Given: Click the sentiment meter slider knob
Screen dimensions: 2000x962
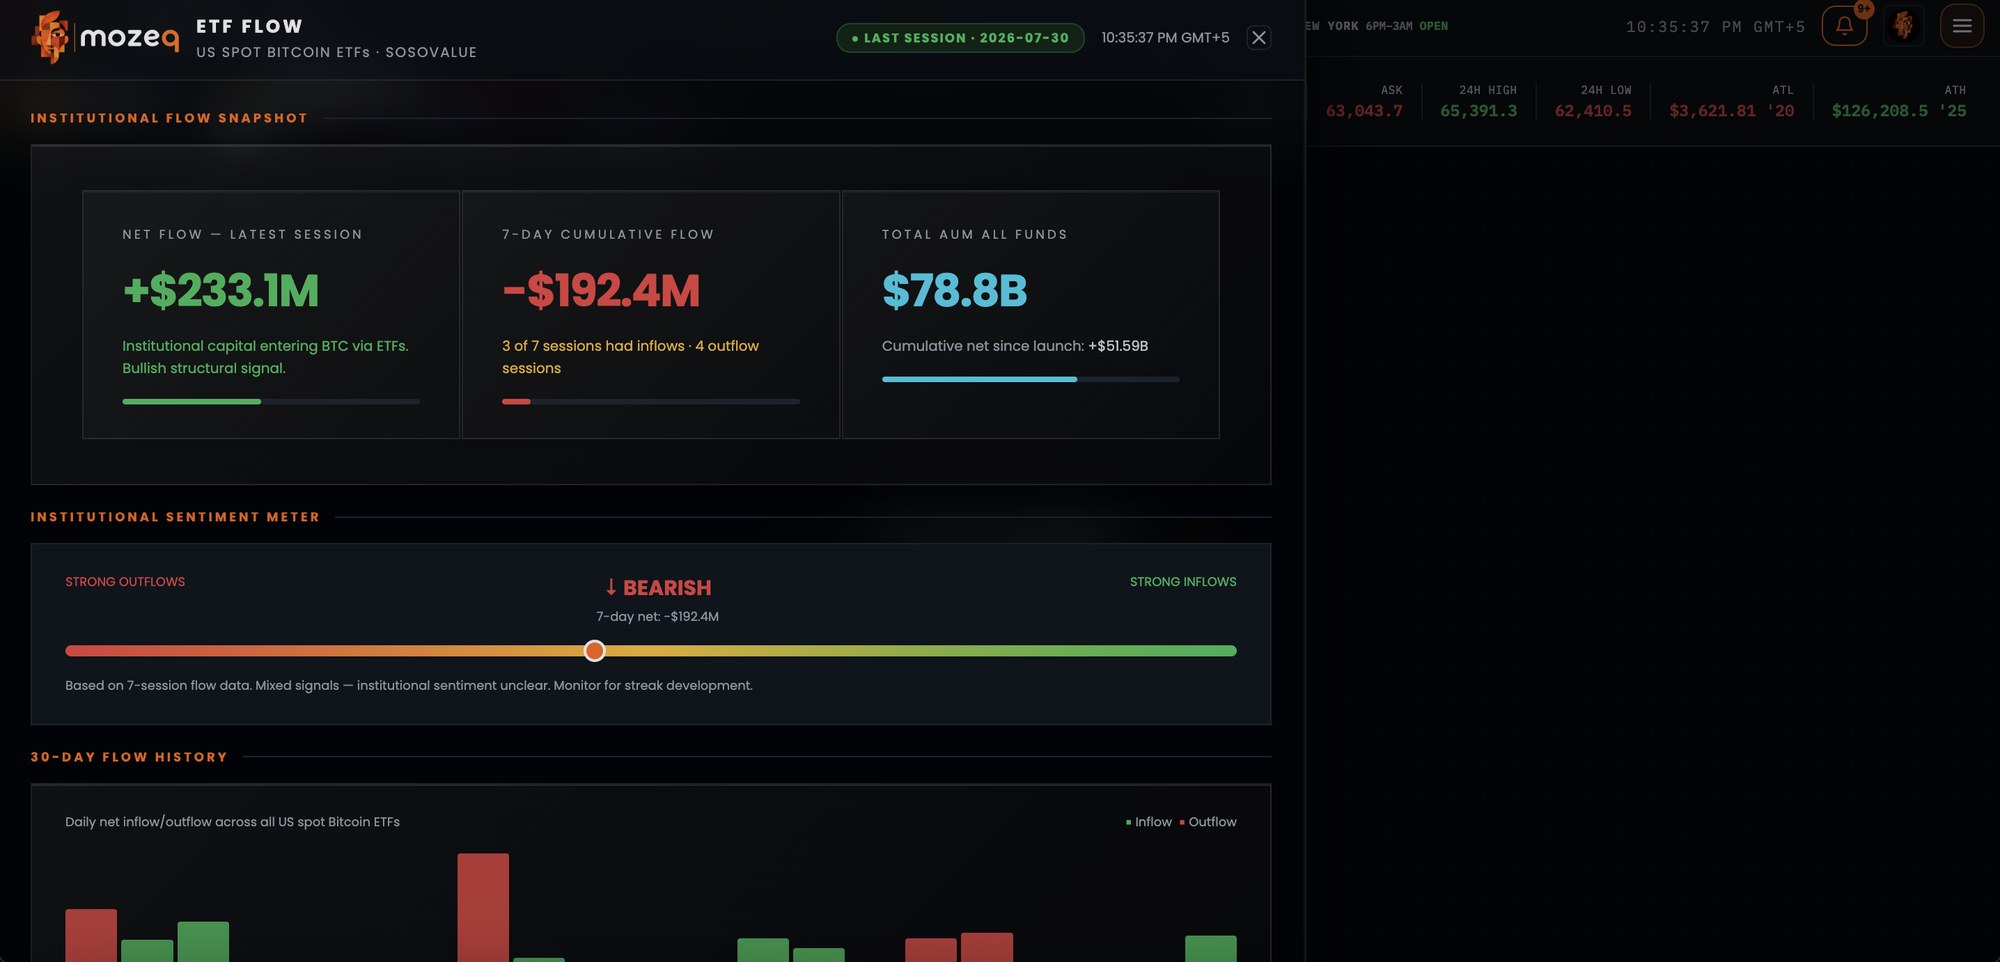Looking at the screenshot, I should click(x=595, y=651).
